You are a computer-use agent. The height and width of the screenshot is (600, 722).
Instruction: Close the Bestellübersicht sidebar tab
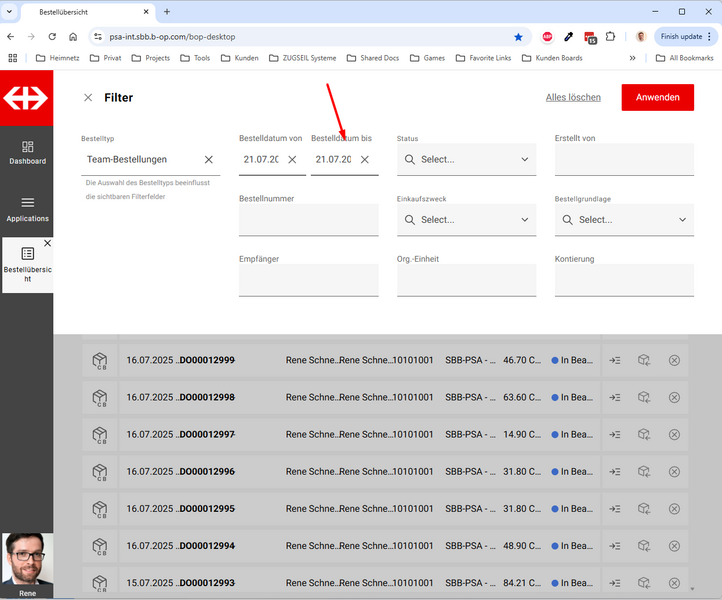[47, 243]
